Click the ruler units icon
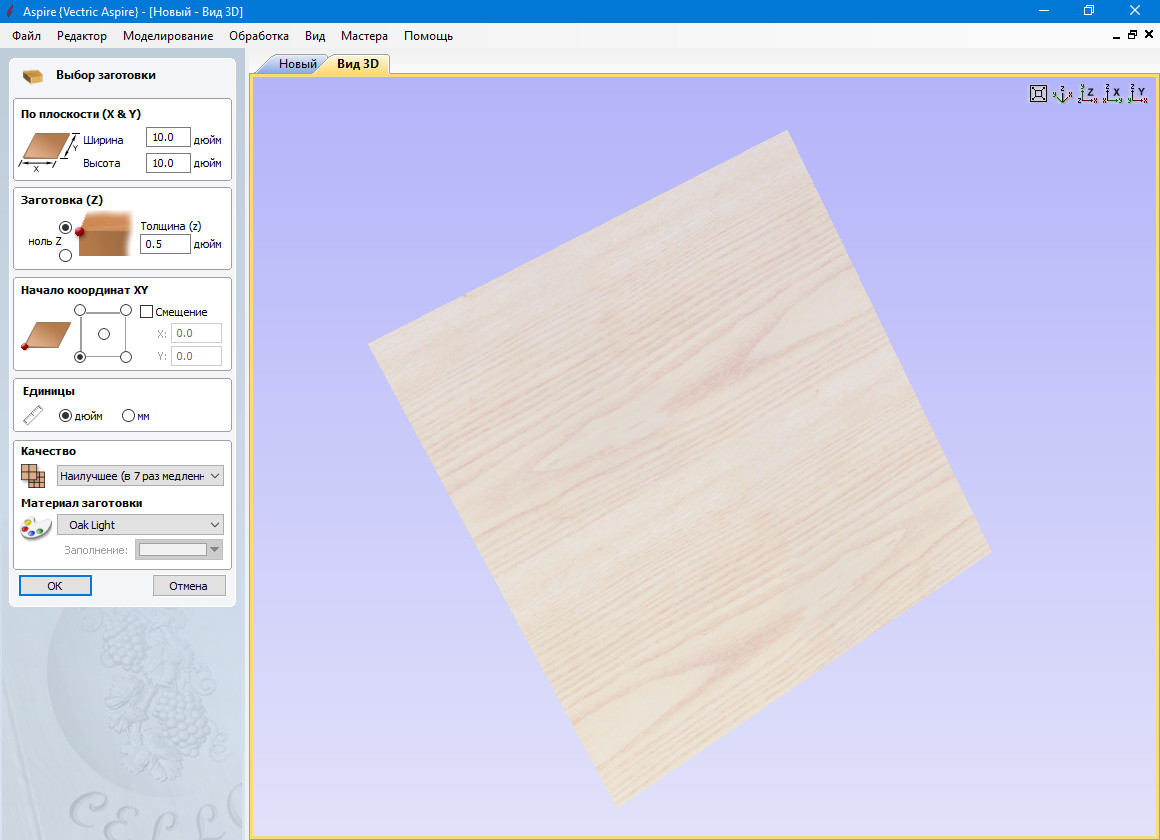The height and width of the screenshot is (840, 1160). (x=34, y=416)
